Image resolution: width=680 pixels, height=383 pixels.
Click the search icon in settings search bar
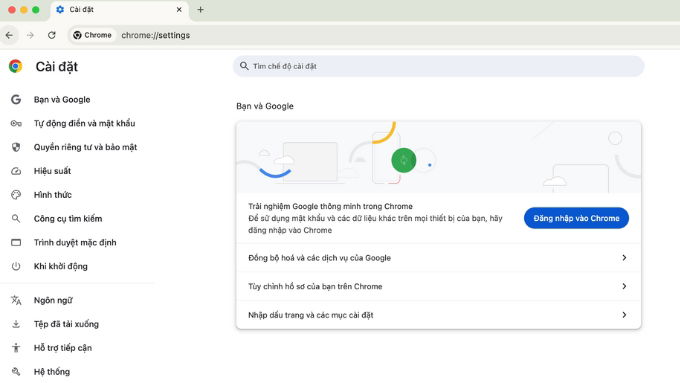(244, 66)
